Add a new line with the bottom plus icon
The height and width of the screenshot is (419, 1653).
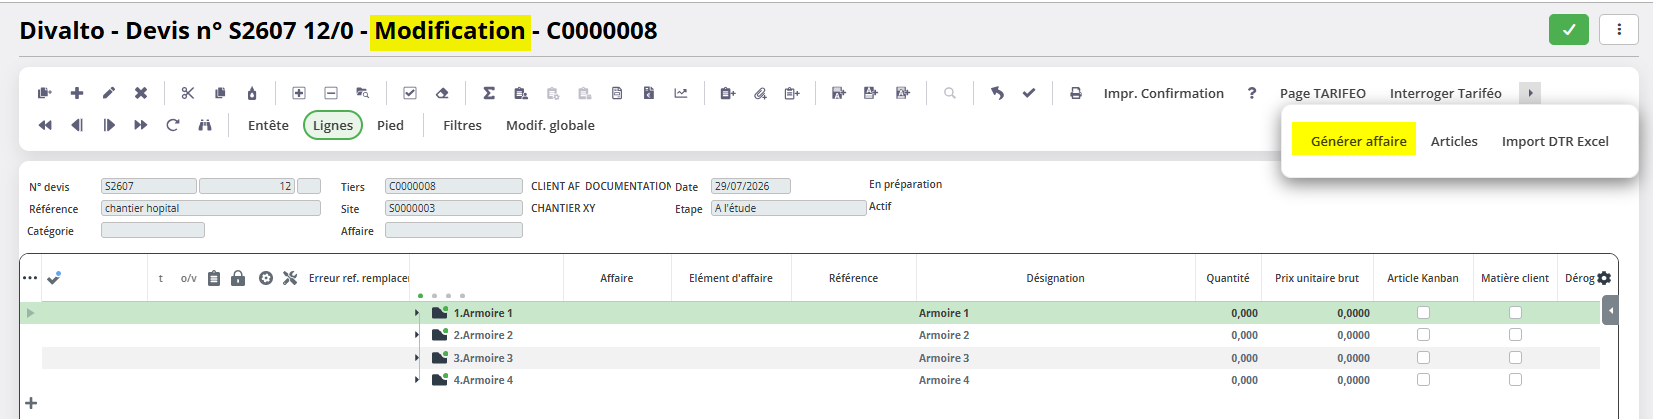point(31,403)
